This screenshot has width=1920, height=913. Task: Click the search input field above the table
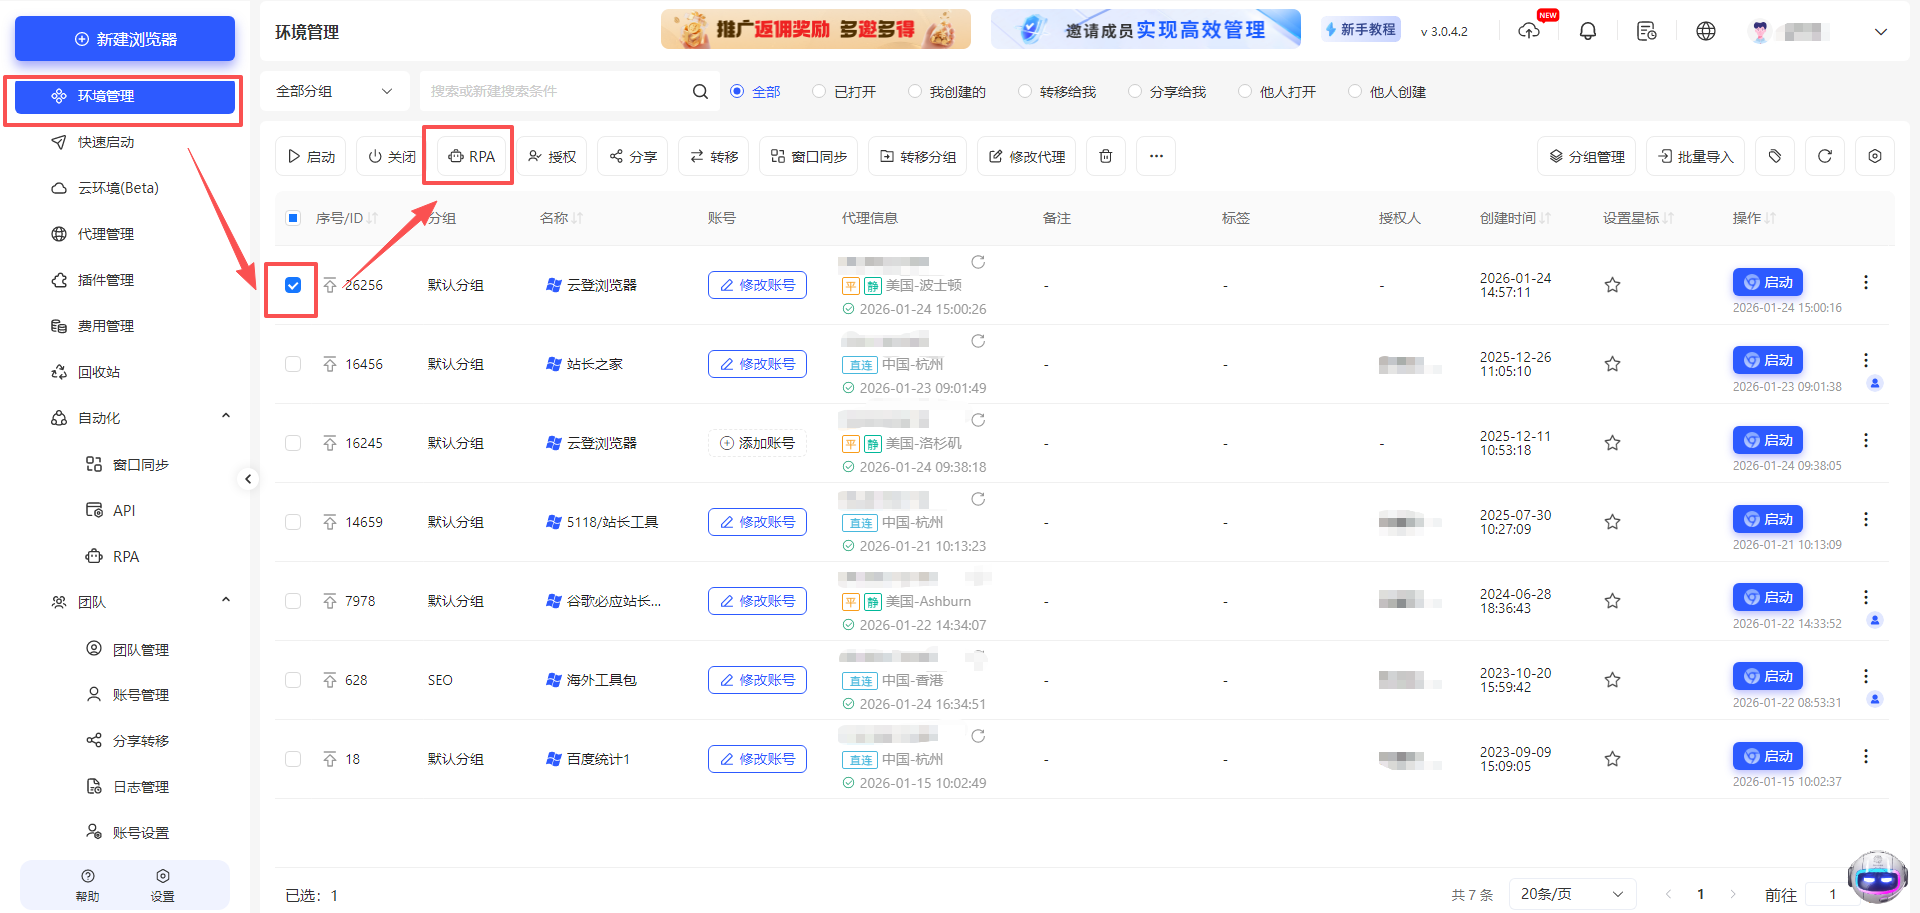[560, 90]
